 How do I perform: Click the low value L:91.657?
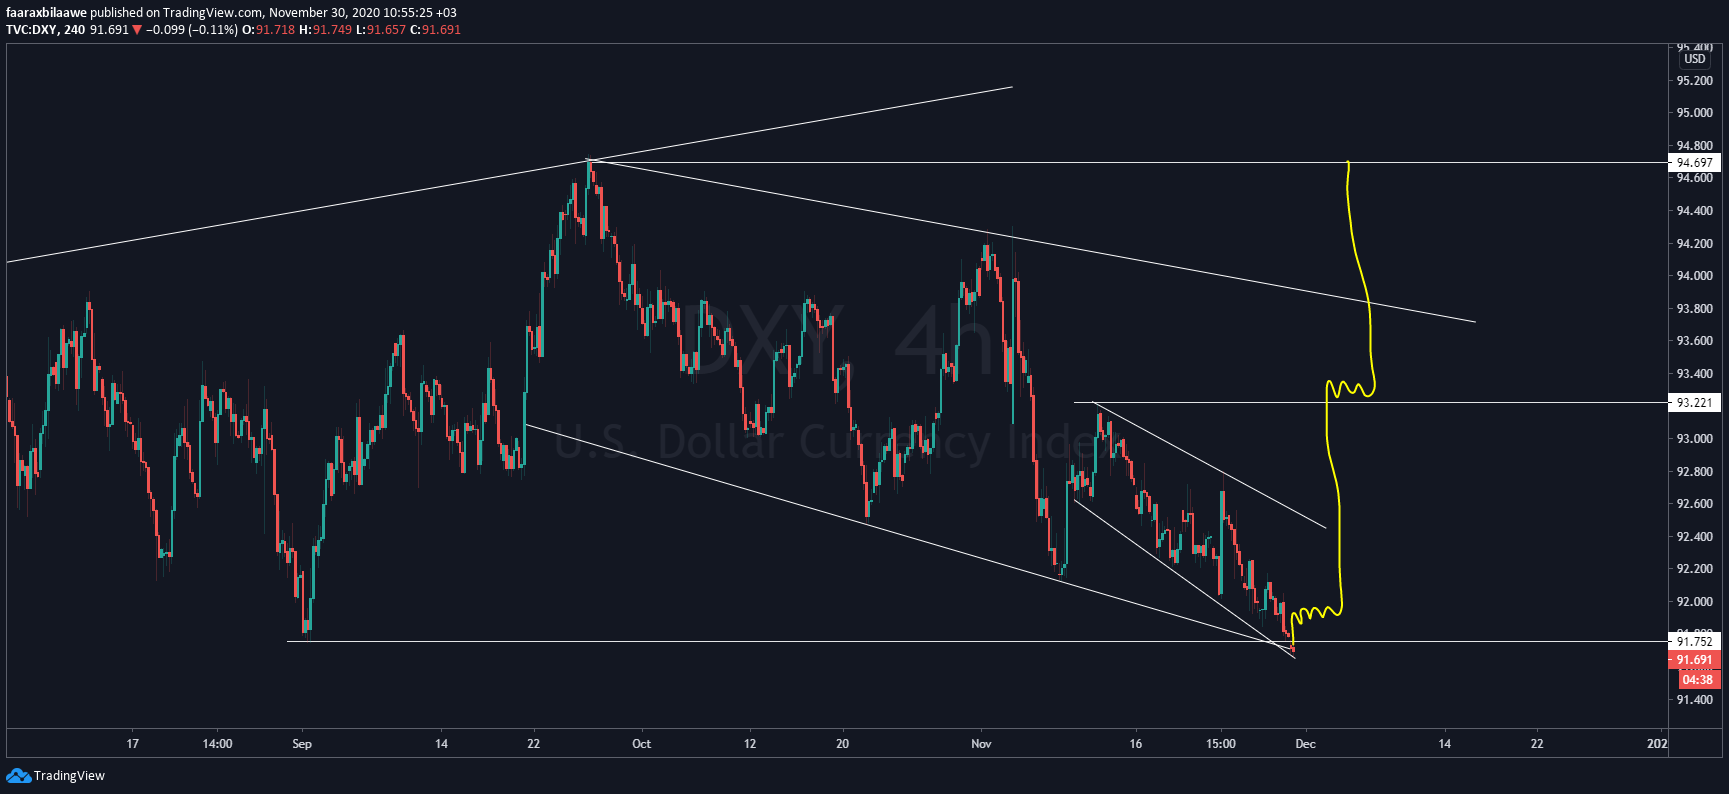[381, 30]
